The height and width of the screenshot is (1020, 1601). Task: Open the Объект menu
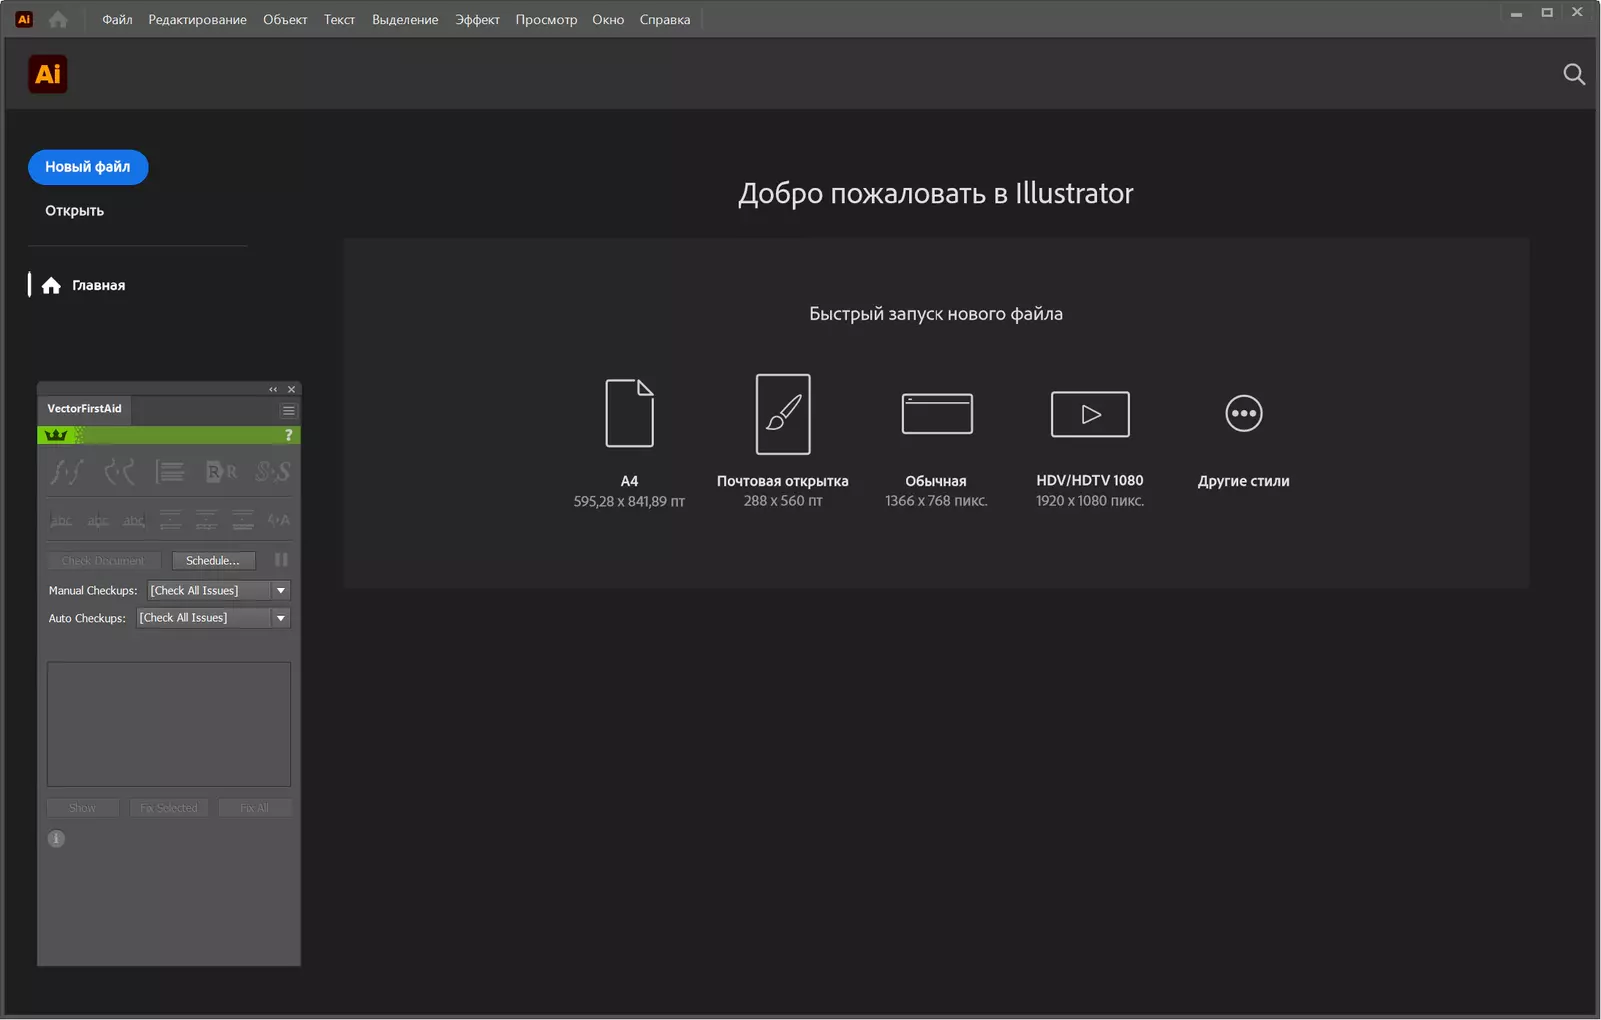(285, 19)
